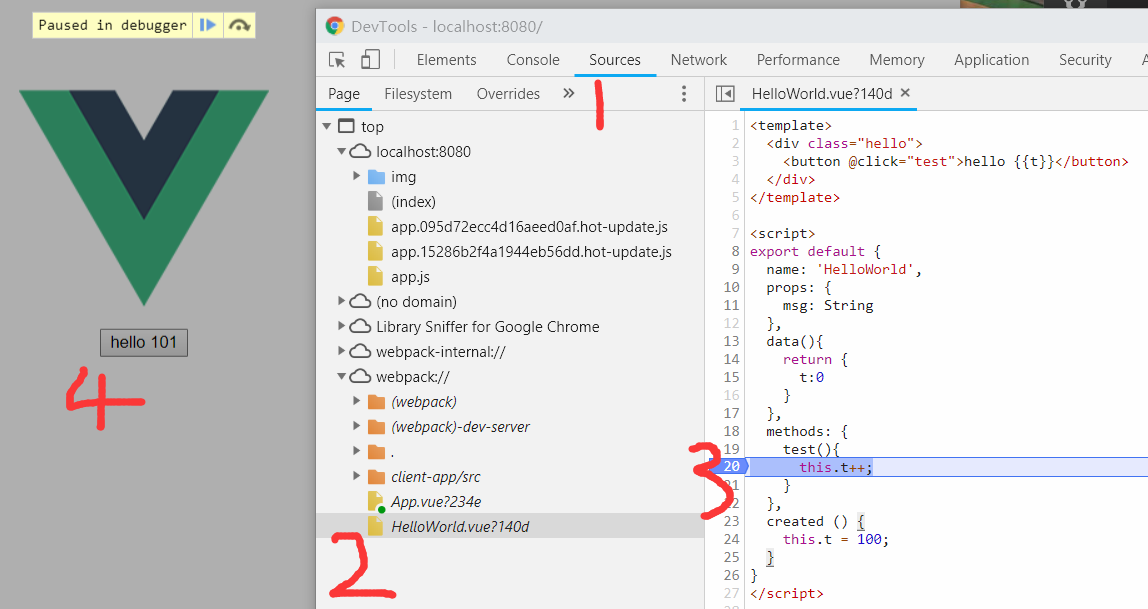Expand the (webpack)-dev-server folder

[x=357, y=427]
